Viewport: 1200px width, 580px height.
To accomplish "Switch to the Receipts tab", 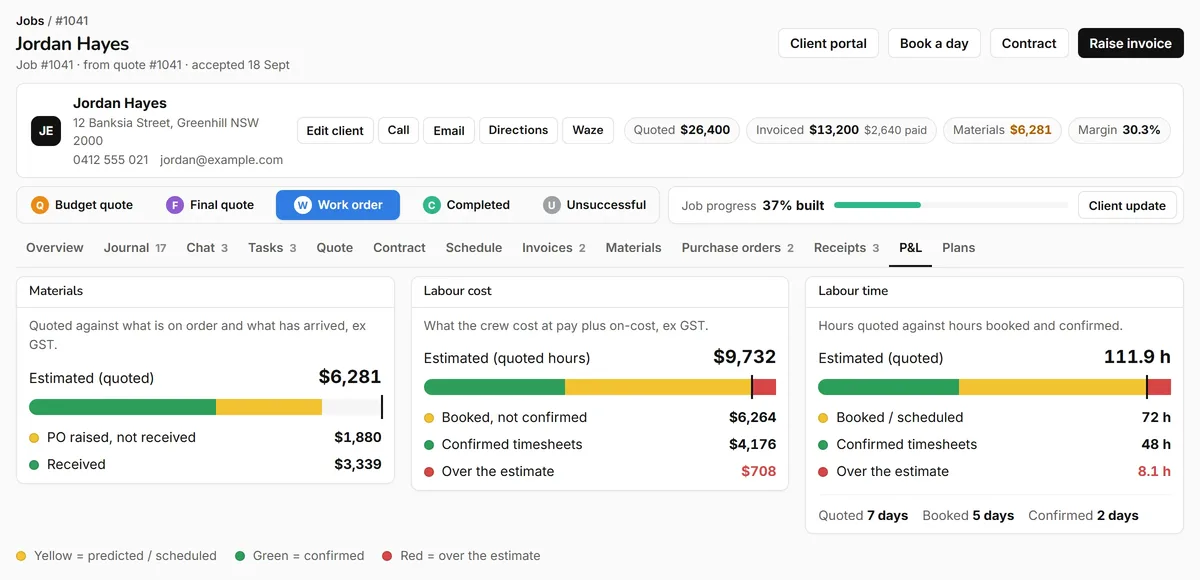I will [x=846, y=248].
